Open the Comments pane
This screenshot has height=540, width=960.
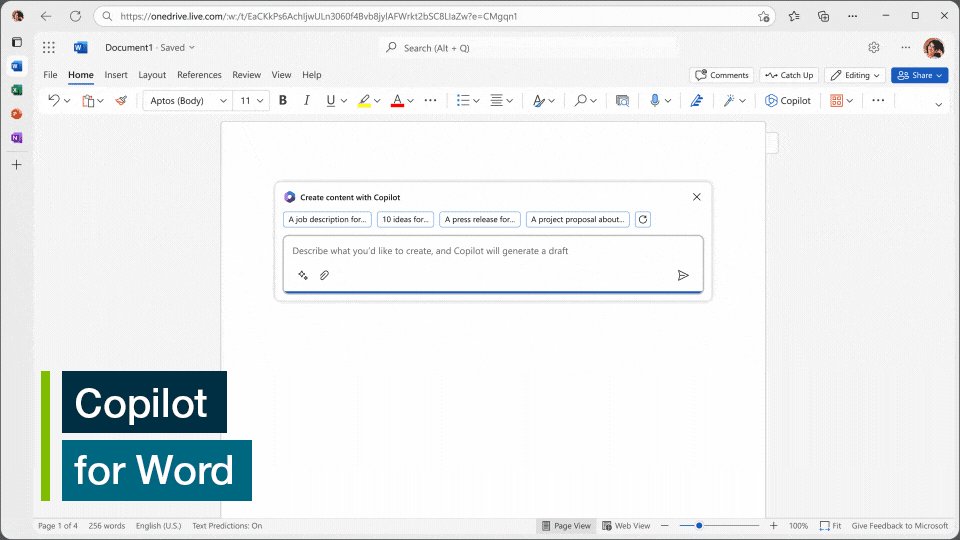tap(722, 75)
